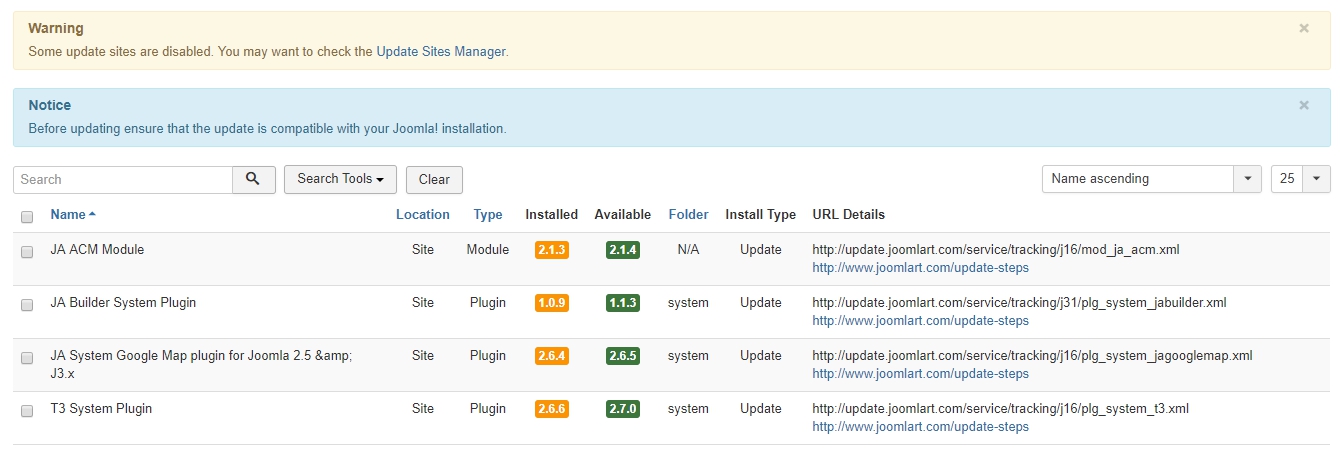Open the Name ascending sort dropdown
The image size is (1340, 457).
pos(1151,179)
